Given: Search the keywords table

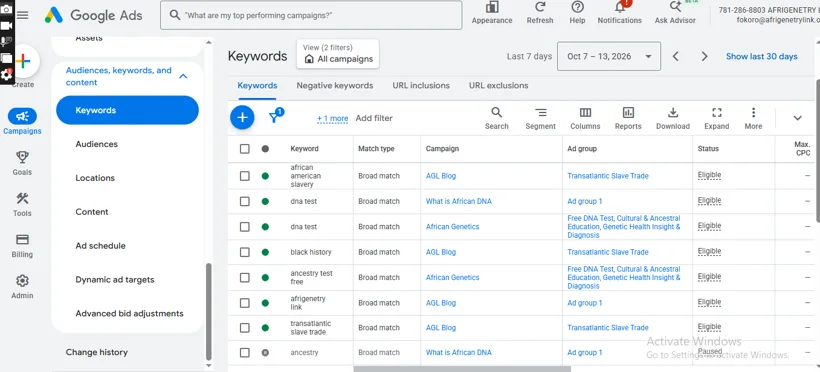Looking at the screenshot, I should [x=496, y=118].
